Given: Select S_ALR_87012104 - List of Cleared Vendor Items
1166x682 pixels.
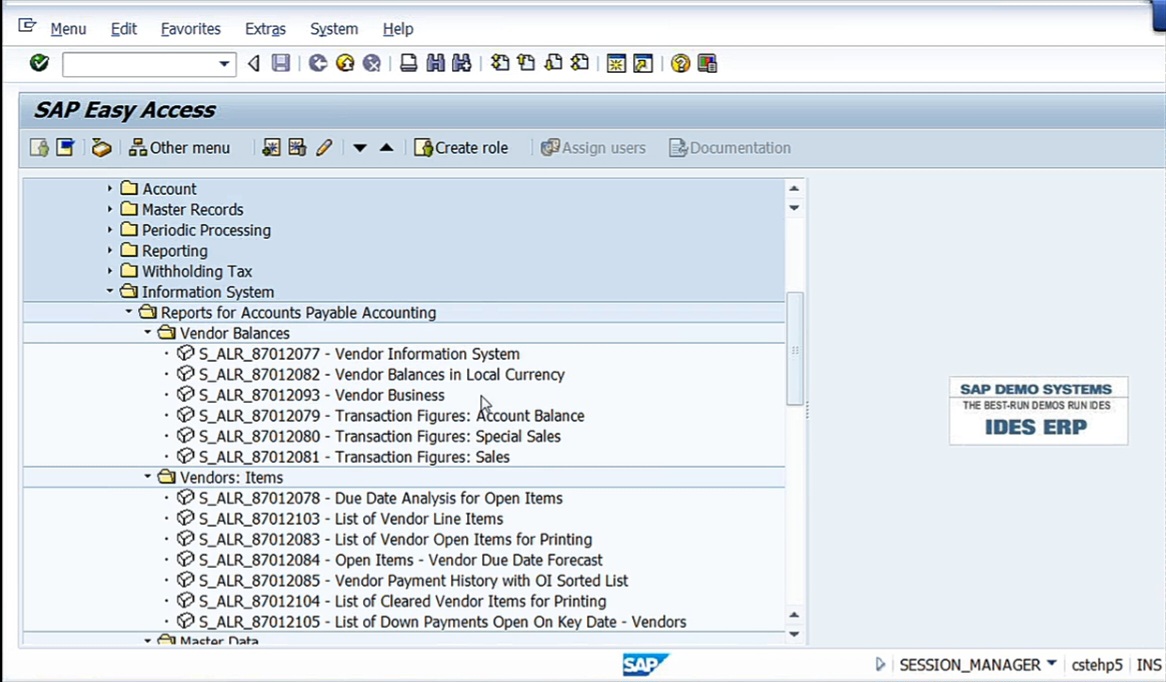Looking at the screenshot, I should coord(402,601).
